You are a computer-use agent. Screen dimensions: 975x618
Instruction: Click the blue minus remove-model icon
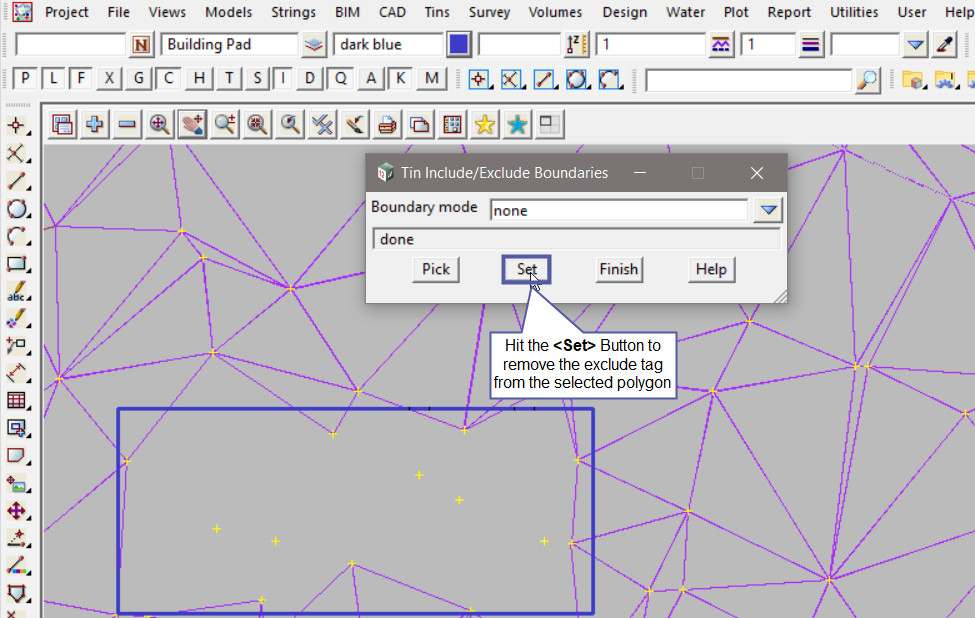point(127,125)
